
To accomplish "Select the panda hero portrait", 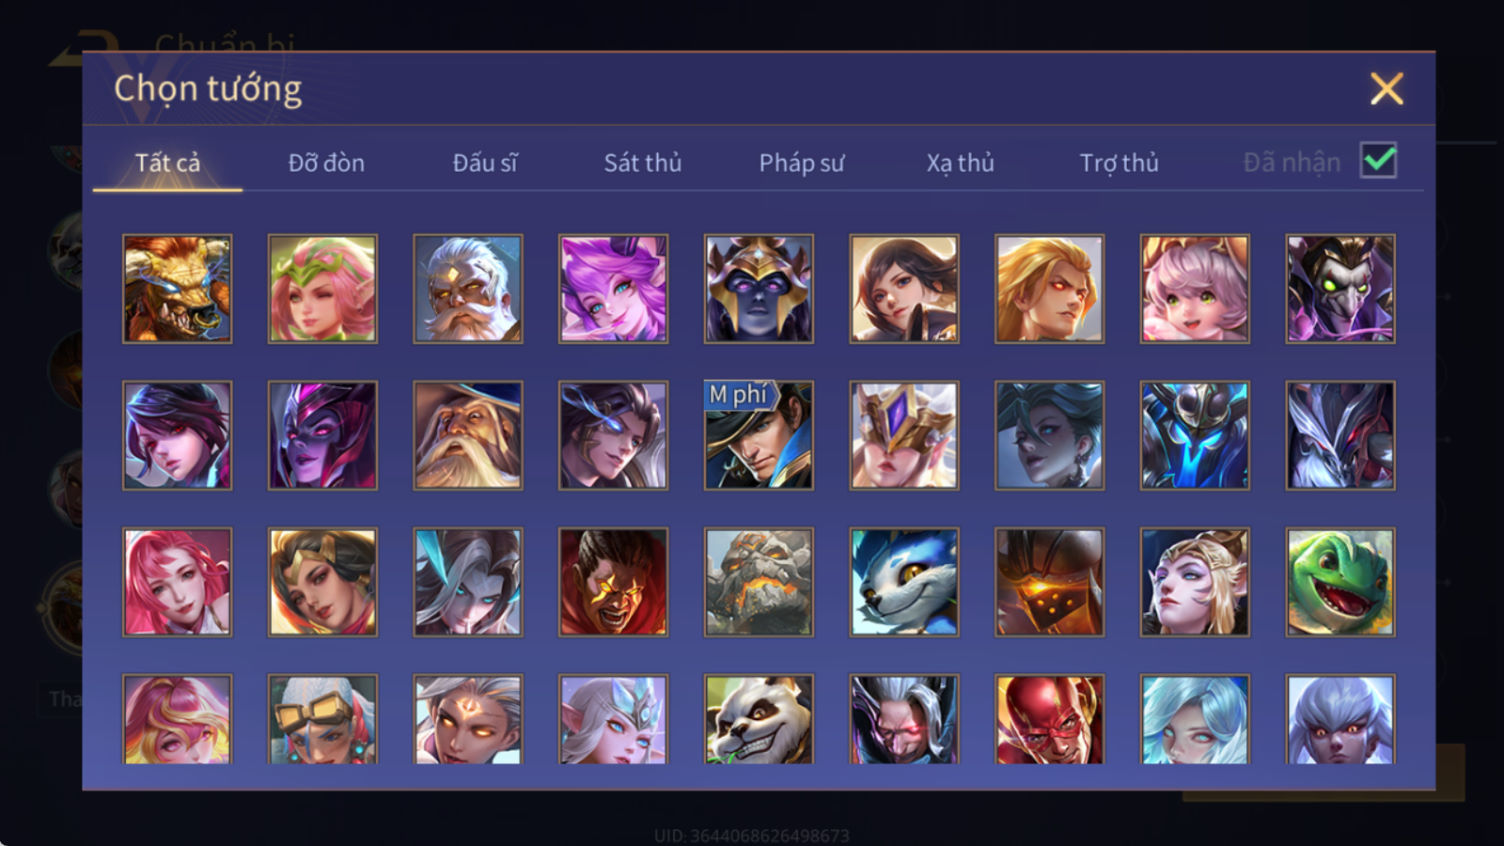I will point(759,719).
